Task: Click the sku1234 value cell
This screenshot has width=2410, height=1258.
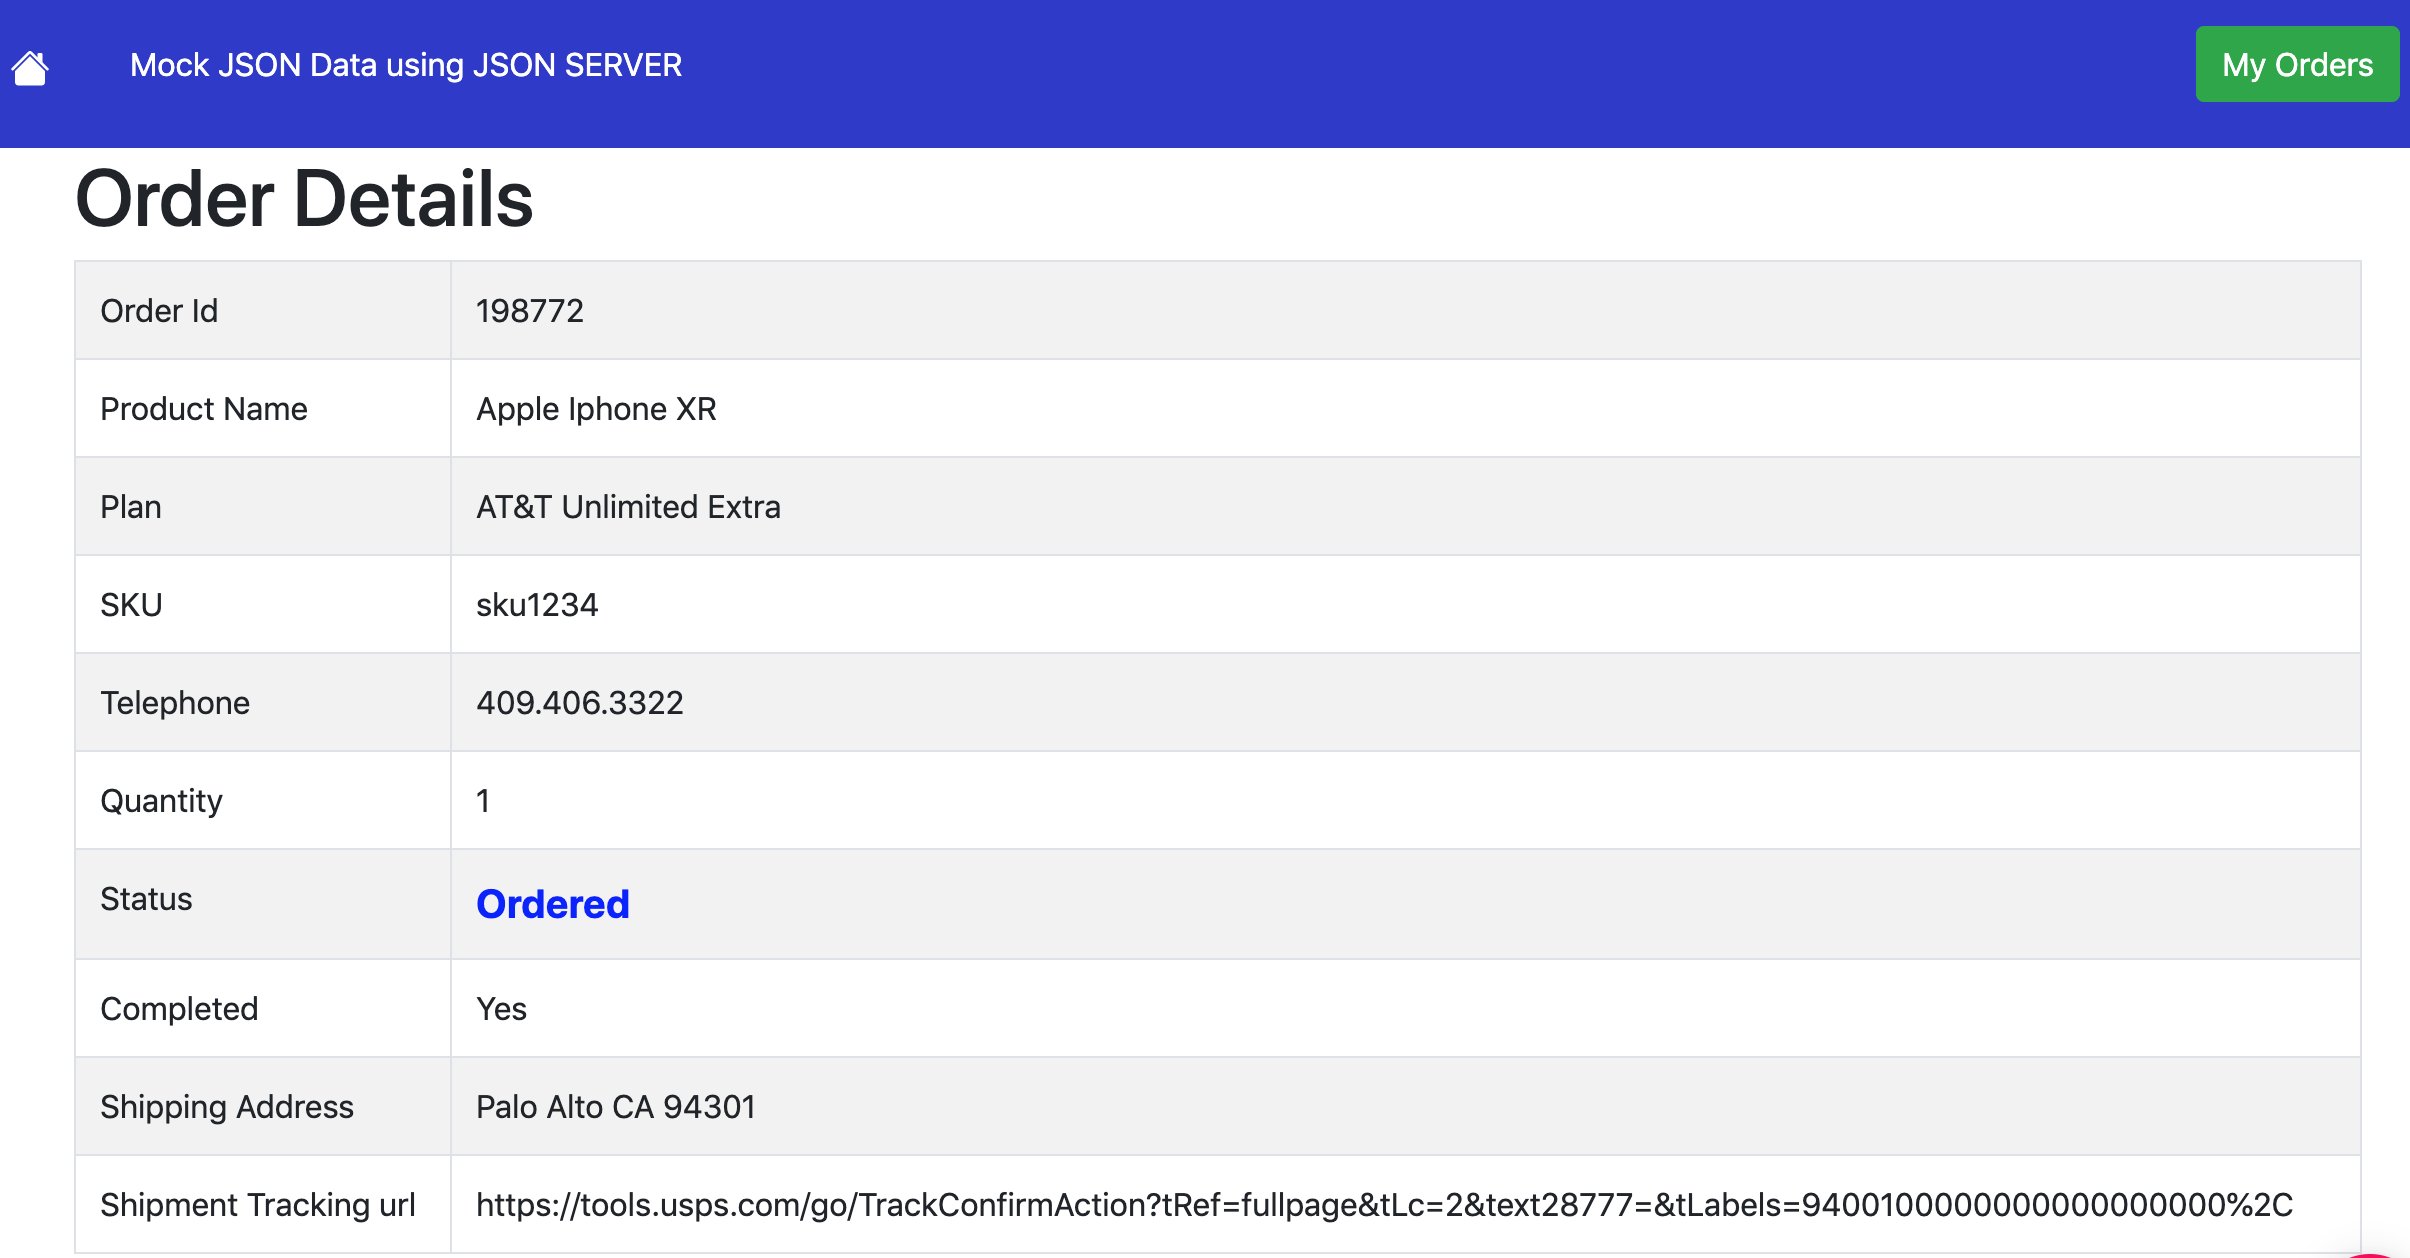Action: tap(536, 605)
